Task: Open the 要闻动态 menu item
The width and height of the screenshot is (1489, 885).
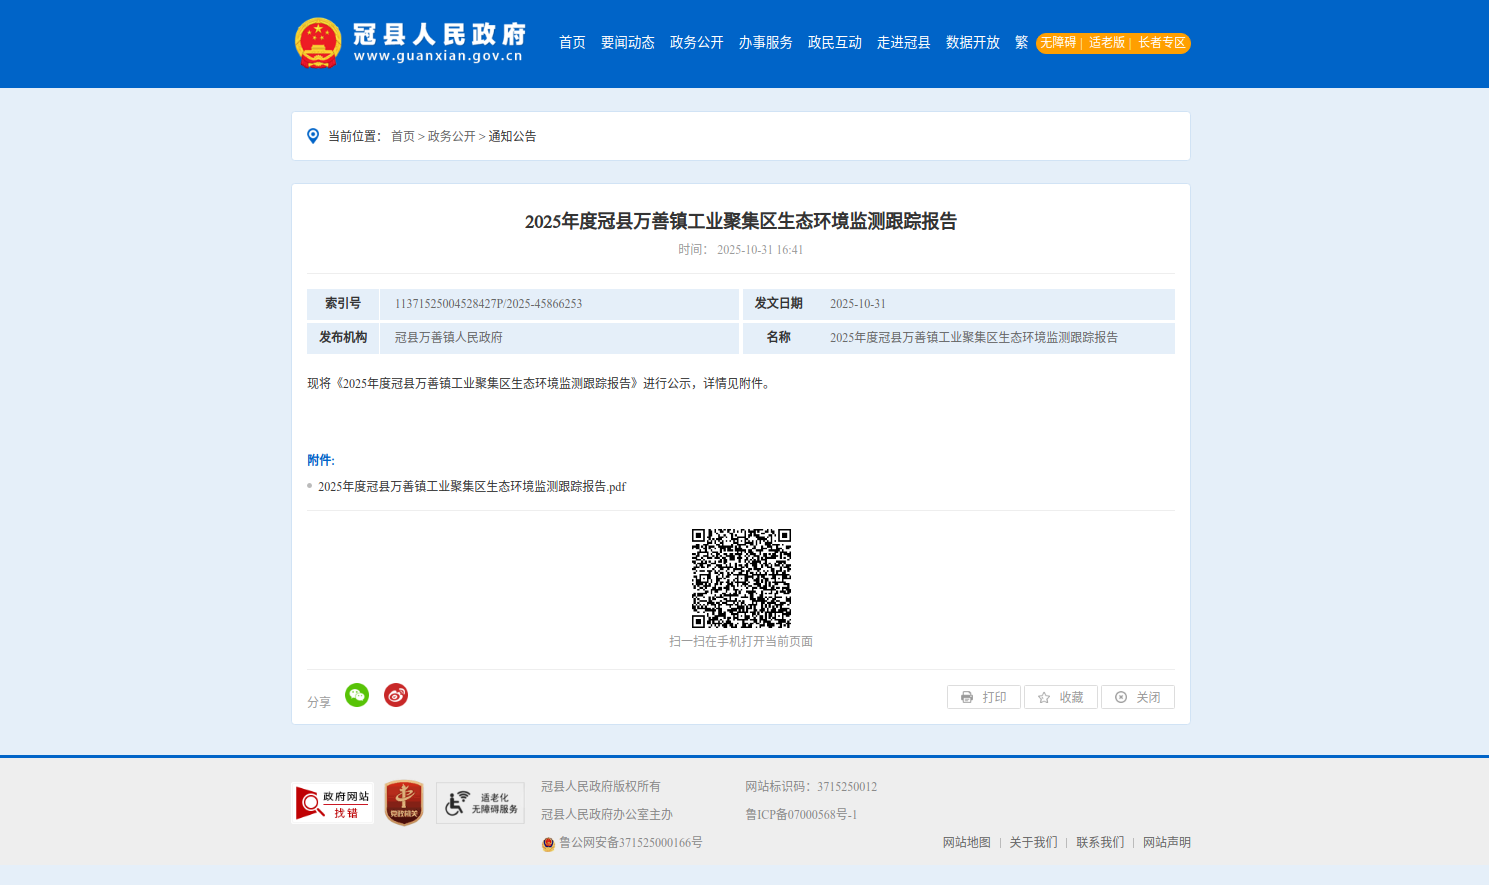Action: pos(627,43)
